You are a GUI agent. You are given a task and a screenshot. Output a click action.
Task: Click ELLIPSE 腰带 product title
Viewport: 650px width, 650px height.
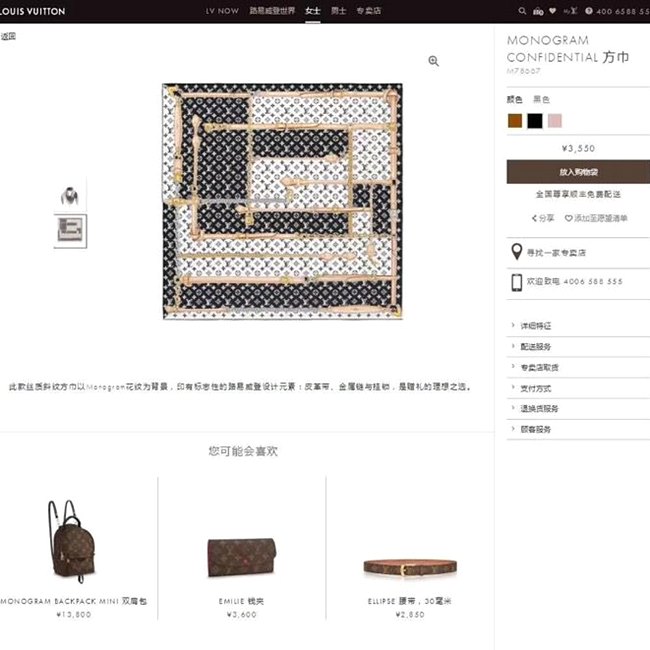(x=410, y=601)
